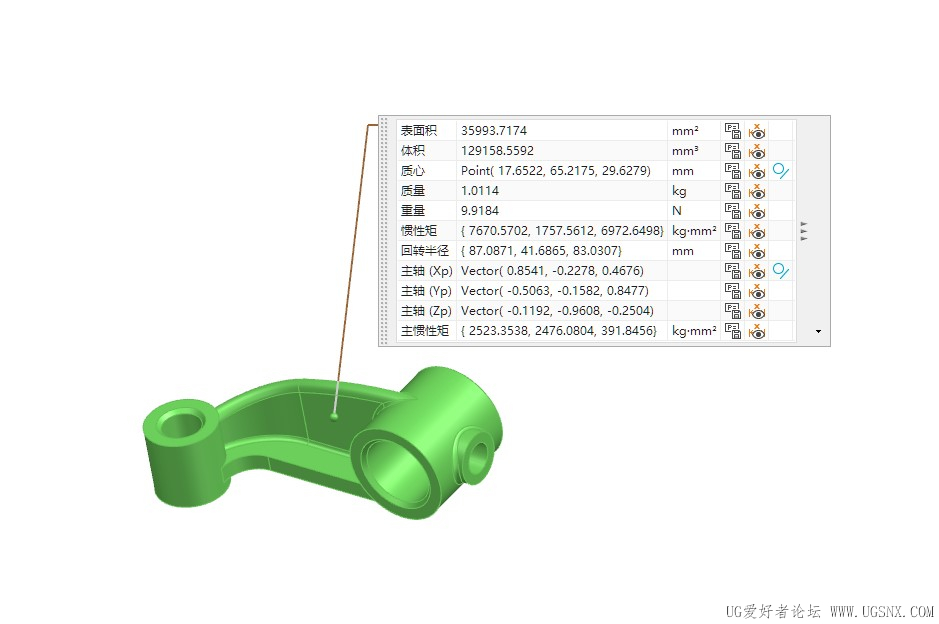Click the measurement anchor point on green part
The image size is (939, 624).
(334, 417)
